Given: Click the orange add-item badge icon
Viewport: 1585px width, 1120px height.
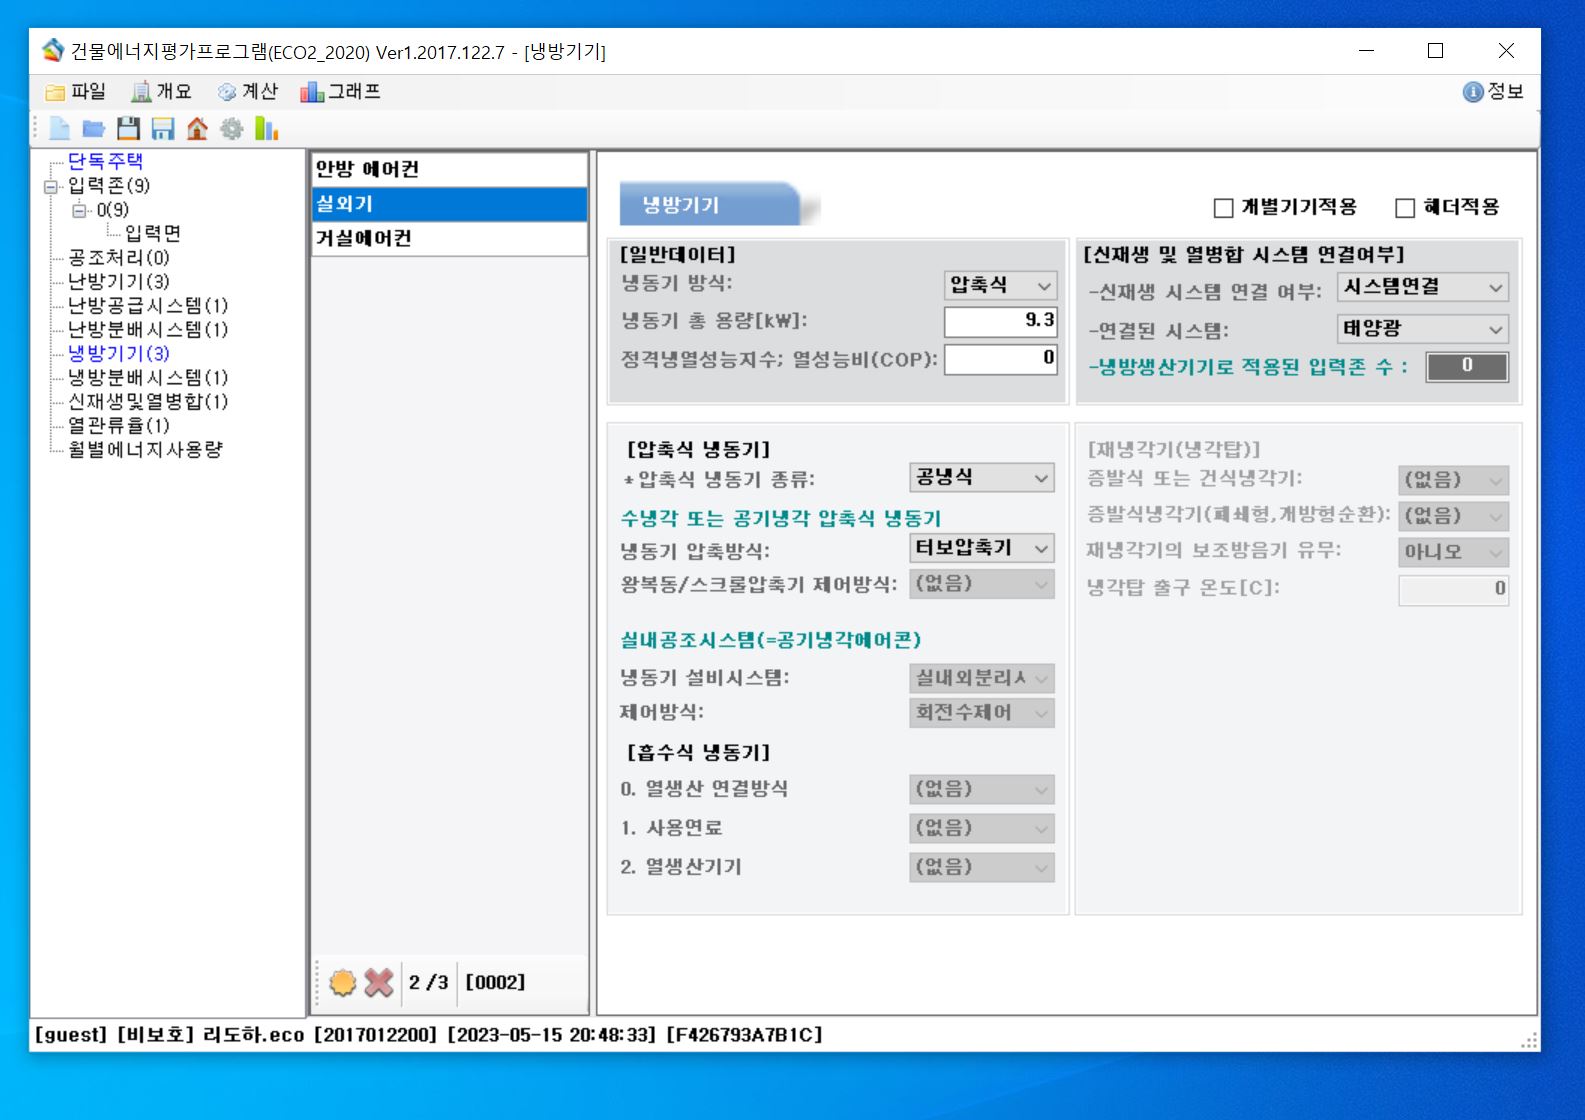Looking at the screenshot, I should (x=343, y=982).
